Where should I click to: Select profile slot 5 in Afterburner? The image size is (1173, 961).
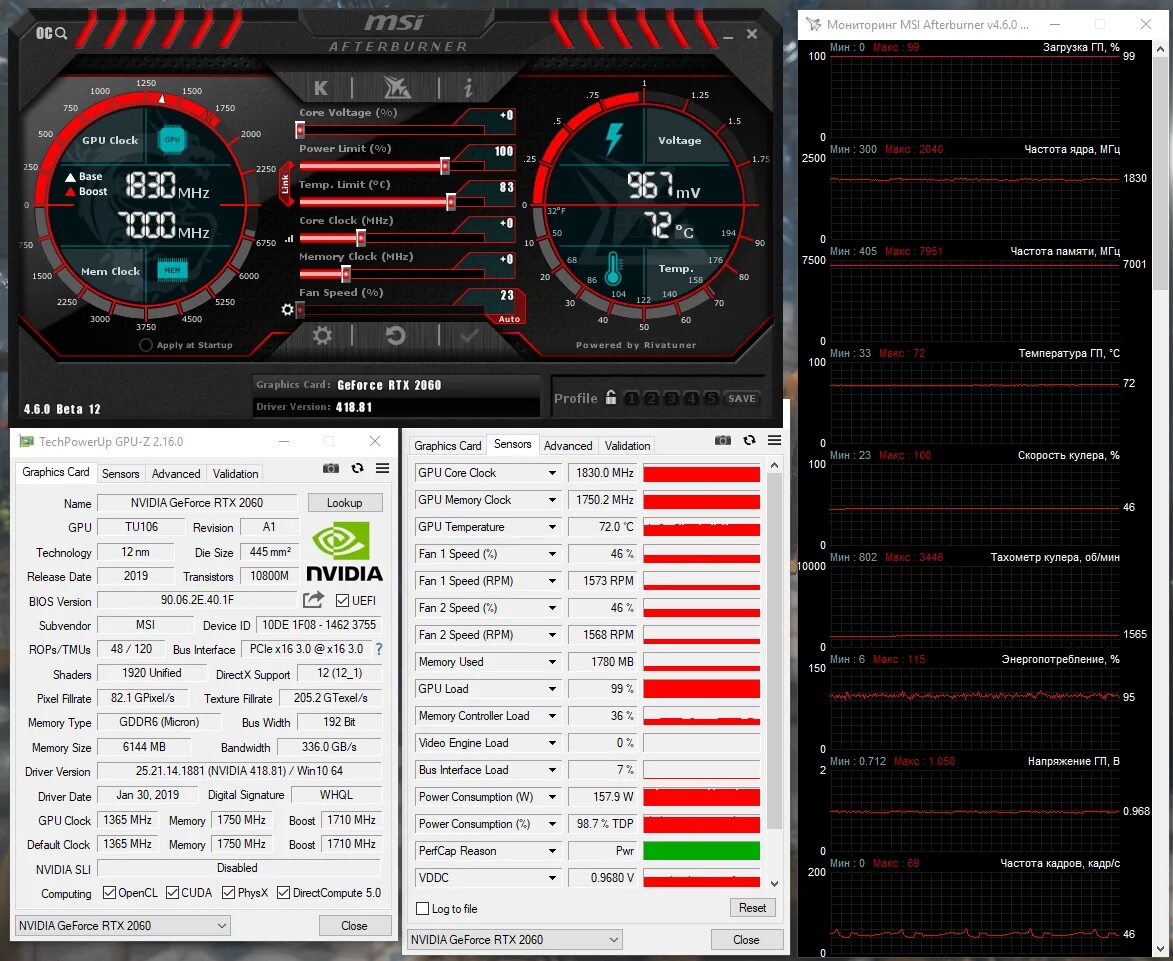(711, 398)
